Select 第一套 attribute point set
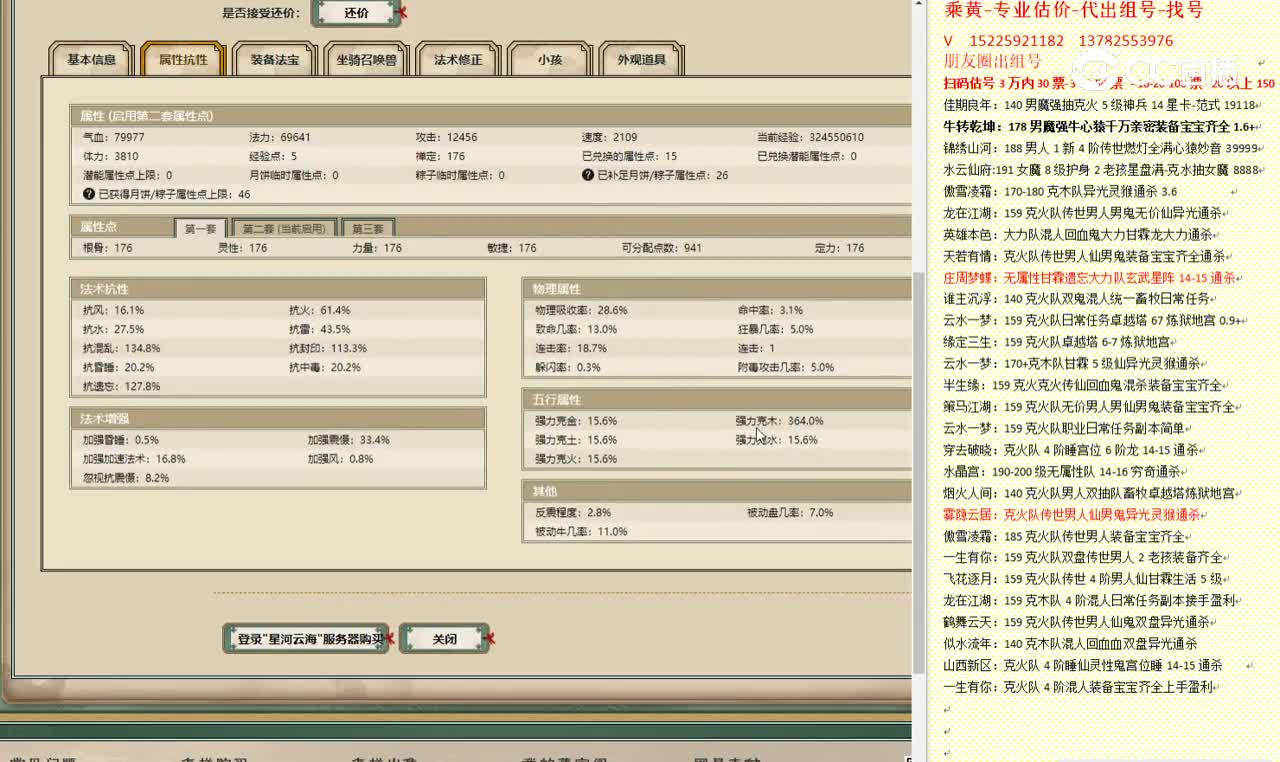This screenshot has width=1280, height=762. tap(201, 228)
